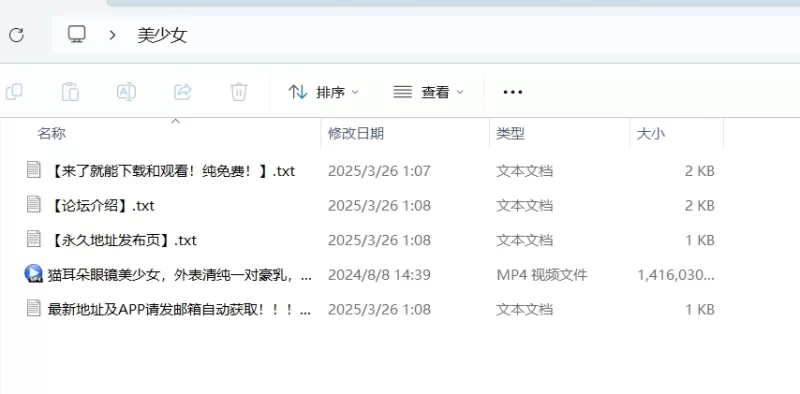The width and height of the screenshot is (800, 394).
Task: Select the 【永久地址发布页】.txt file
Action: pos(111,240)
